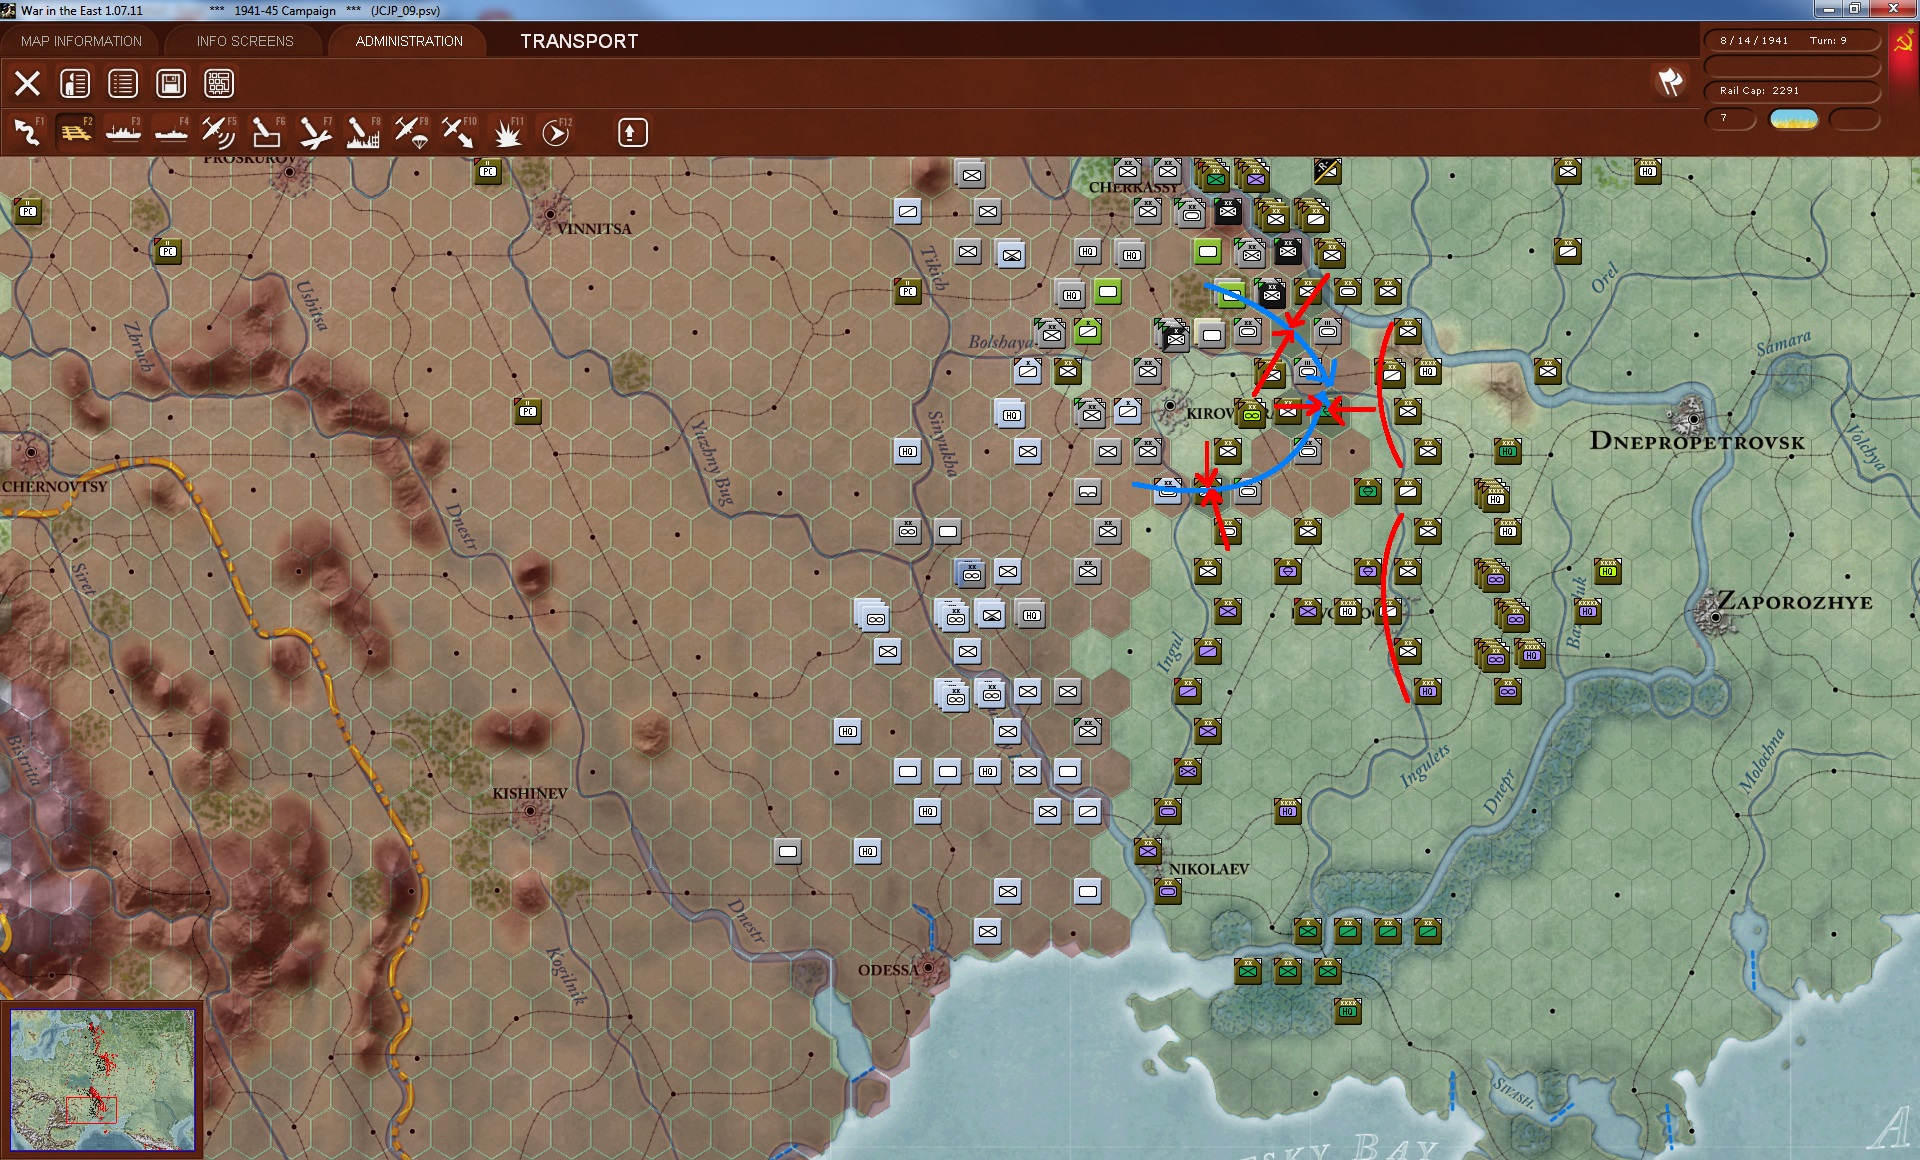This screenshot has width=1920, height=1160.
Task: Click the X close icon on Administration toolbar
Action: [x=27, y=83]
